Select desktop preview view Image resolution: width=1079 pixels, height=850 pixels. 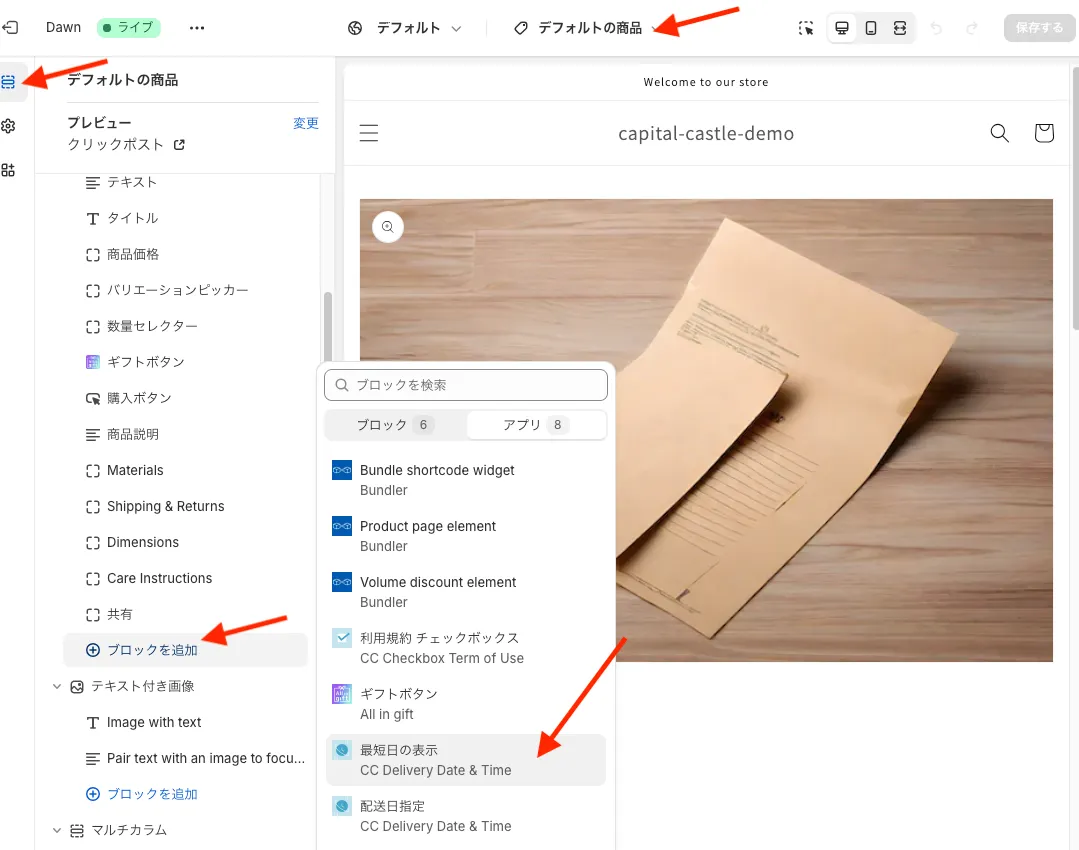click(x=843, y=28)
